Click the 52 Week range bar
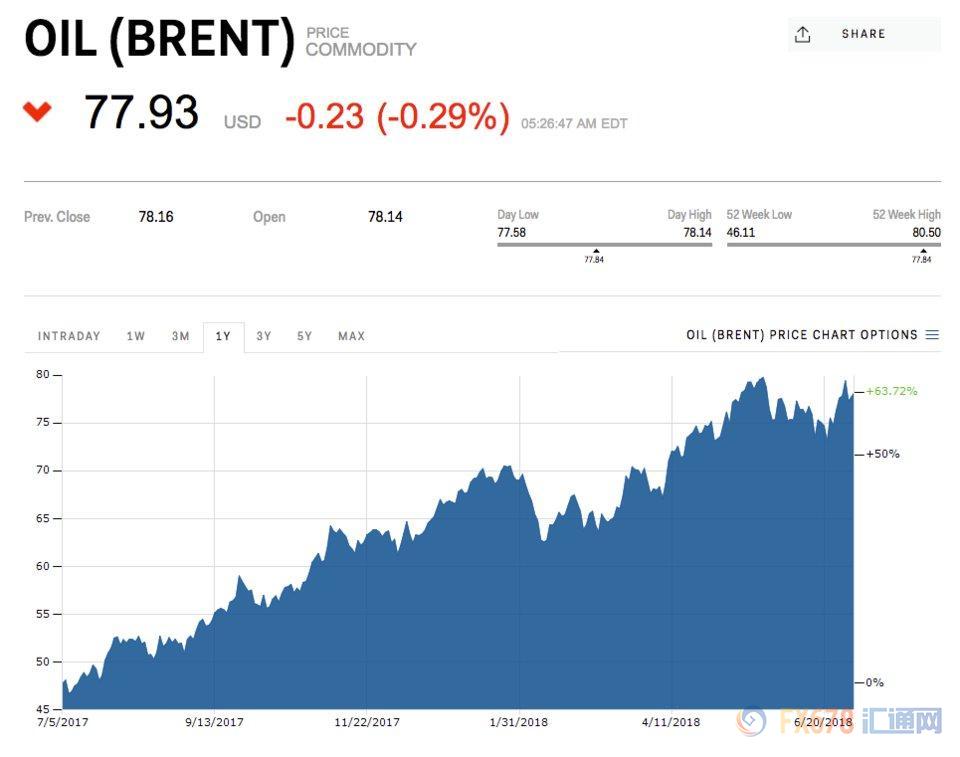960x757 pixels. pyautogui.click(x=833, y=243)
